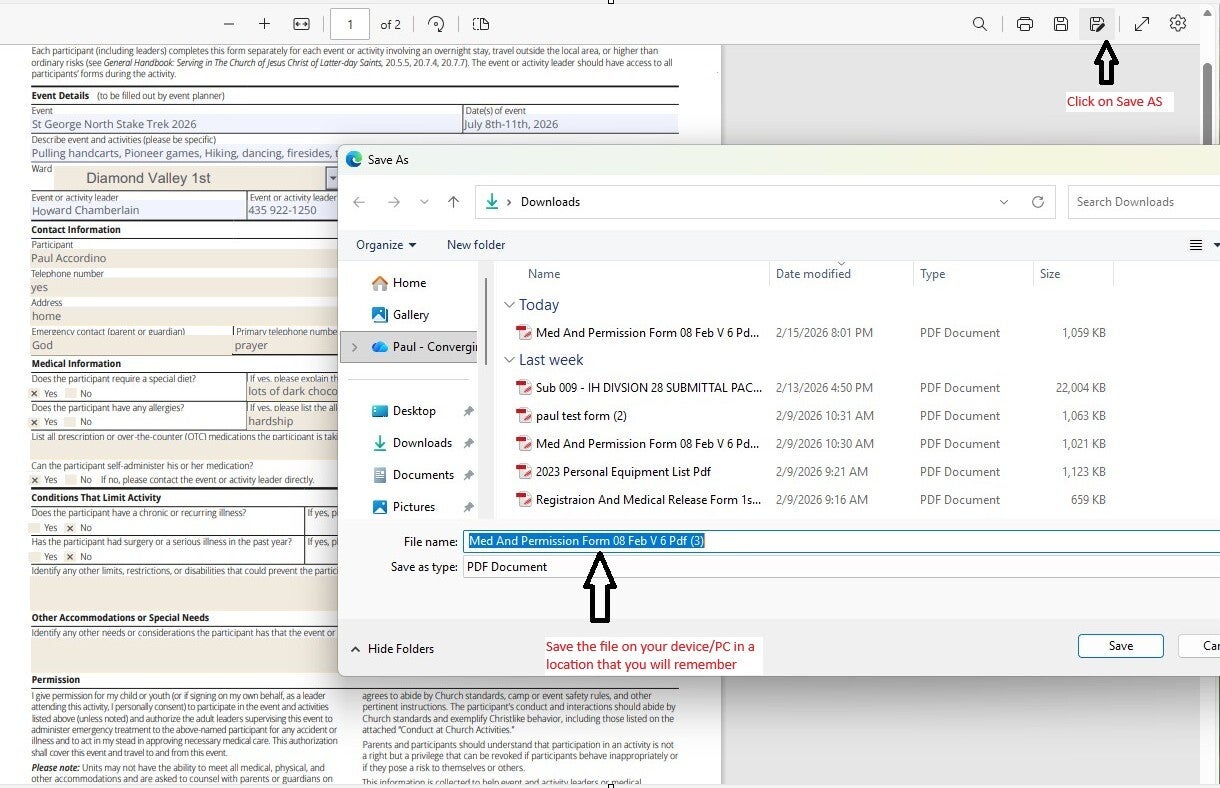Click New folder button

476,245
